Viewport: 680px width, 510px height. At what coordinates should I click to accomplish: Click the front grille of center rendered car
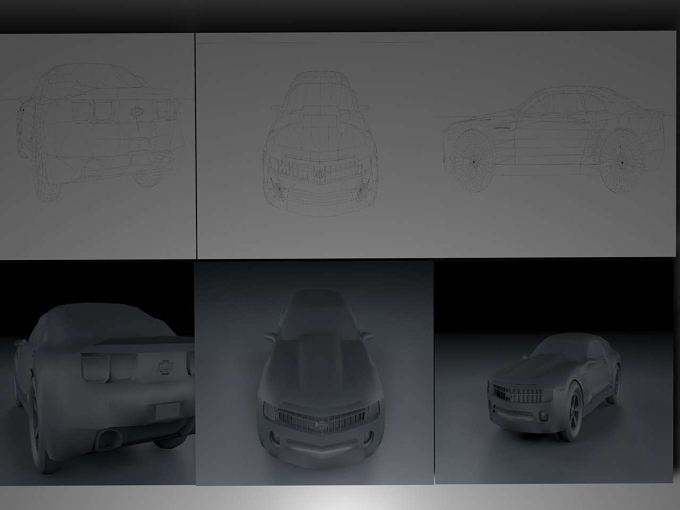[321, 419]
